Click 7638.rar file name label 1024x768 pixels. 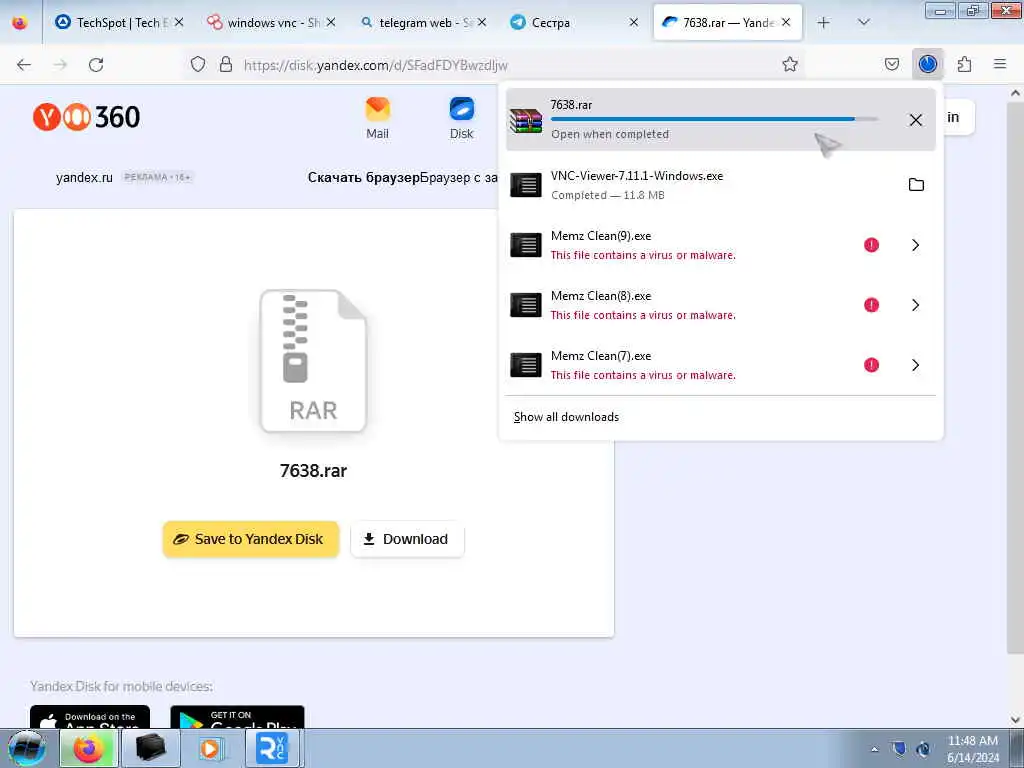tap(313, 470)
